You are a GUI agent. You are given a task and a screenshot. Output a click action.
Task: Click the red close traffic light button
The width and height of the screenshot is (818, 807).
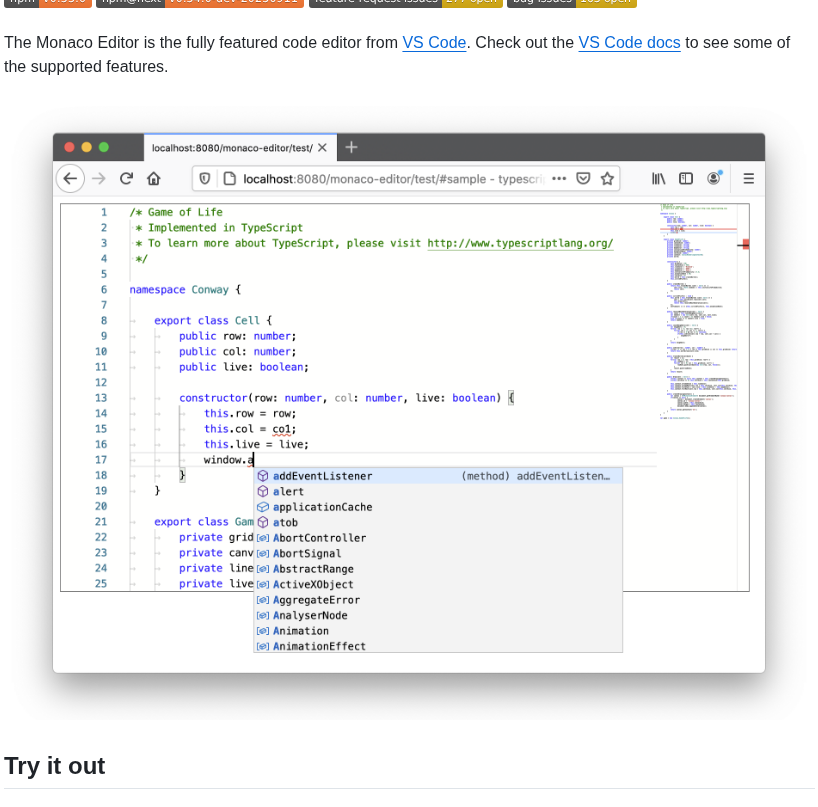69,147
